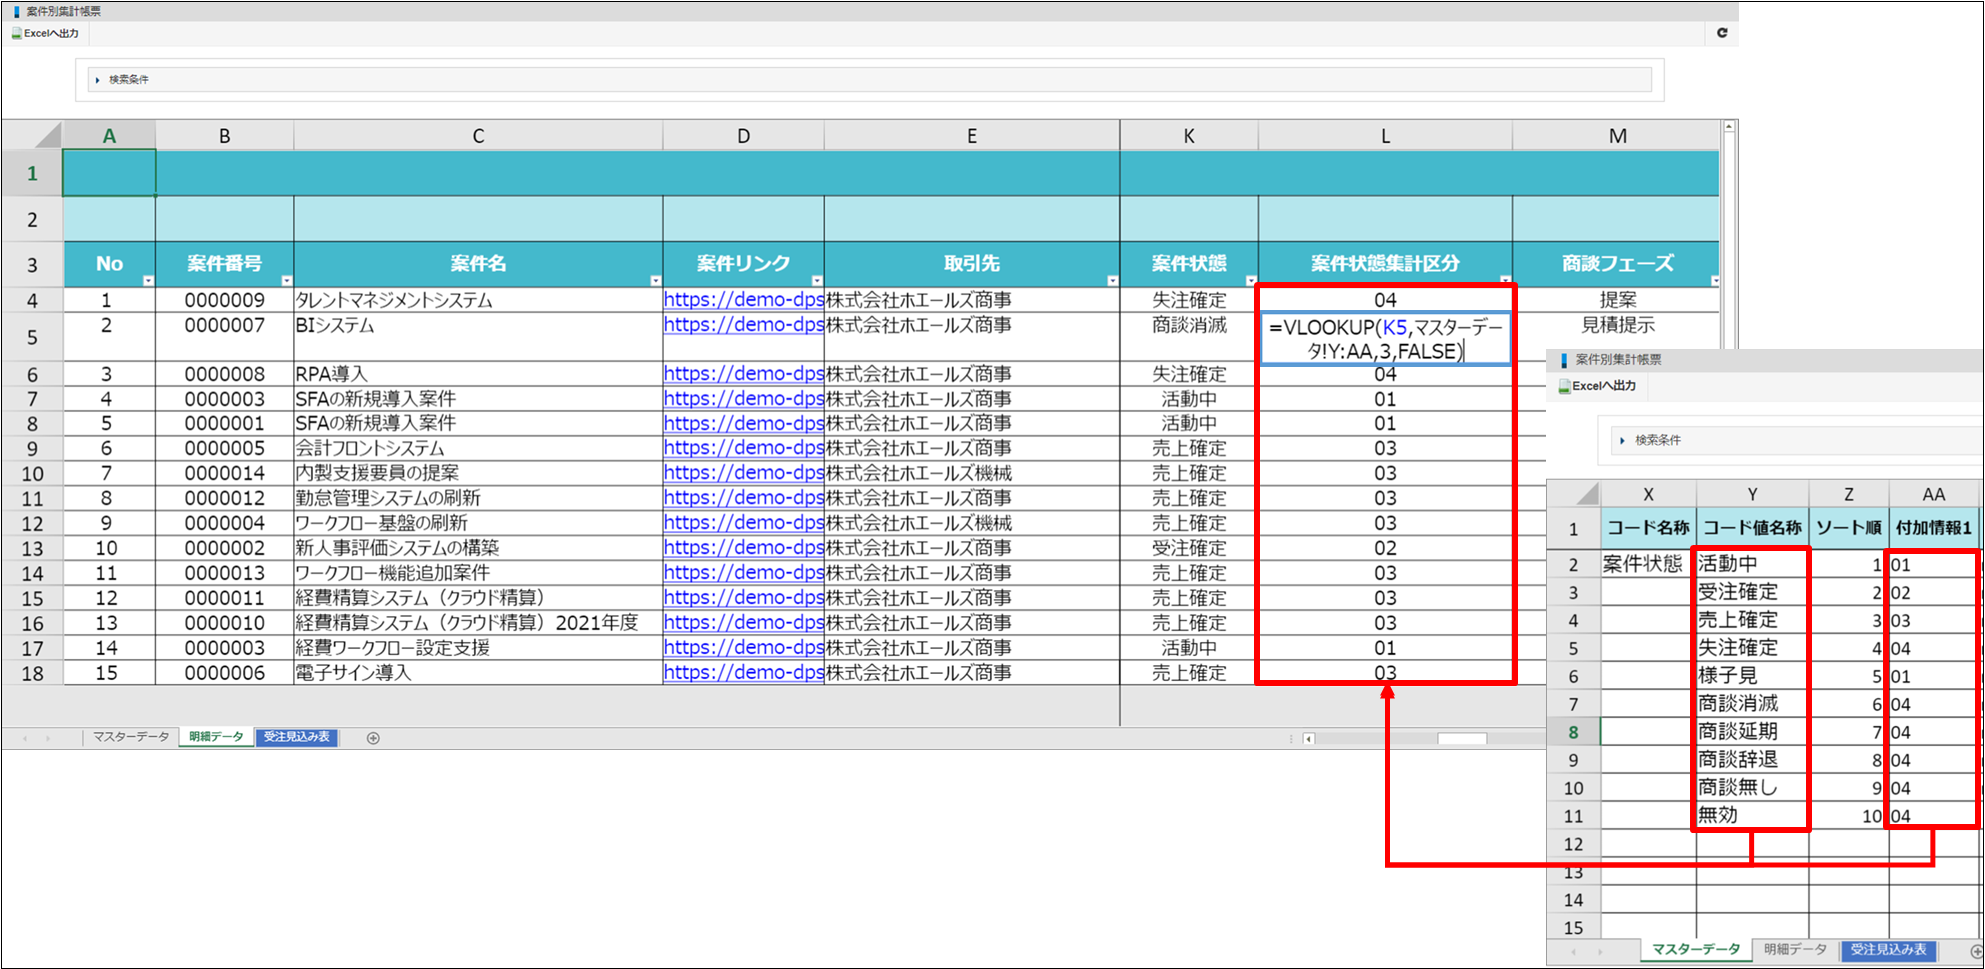Viewport: 1985px width, 969px height.
Task: Click 案件番号 cell 0000009
Action: click(225, 300)
